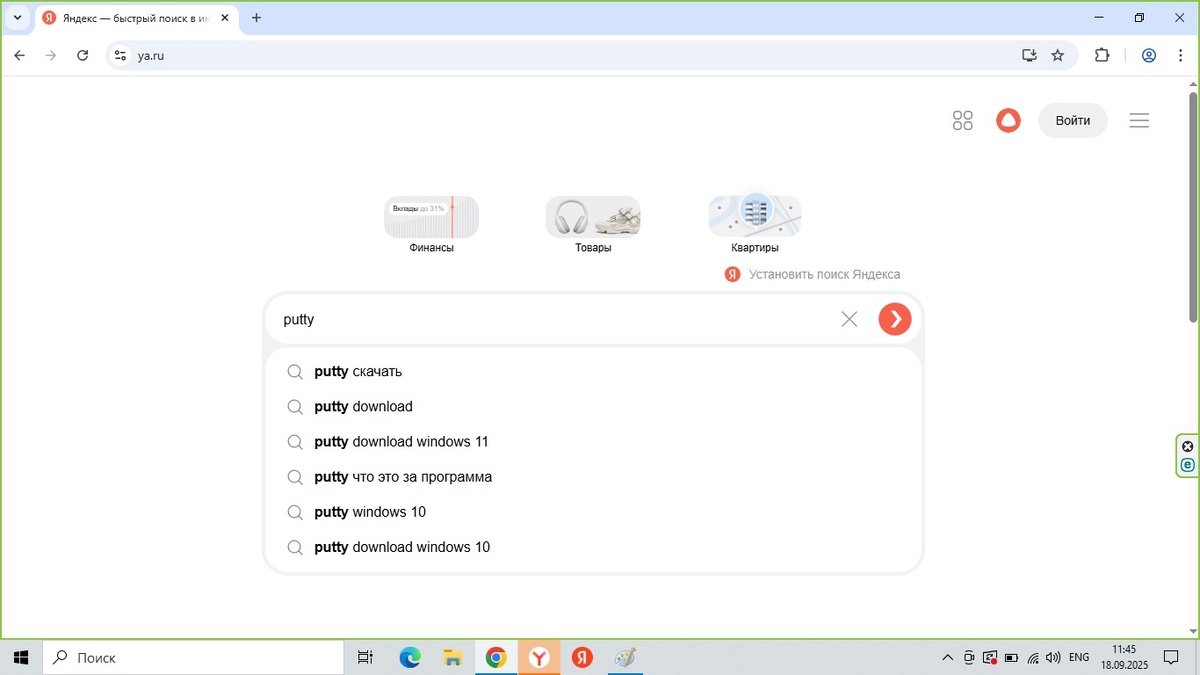Open Yandex Browser yellow Y taskbar icon

tap(539, 657)
